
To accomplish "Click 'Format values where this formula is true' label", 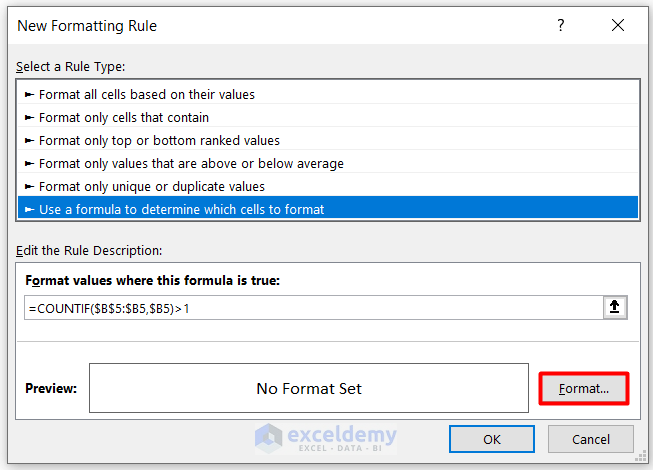I will point(152,281).
